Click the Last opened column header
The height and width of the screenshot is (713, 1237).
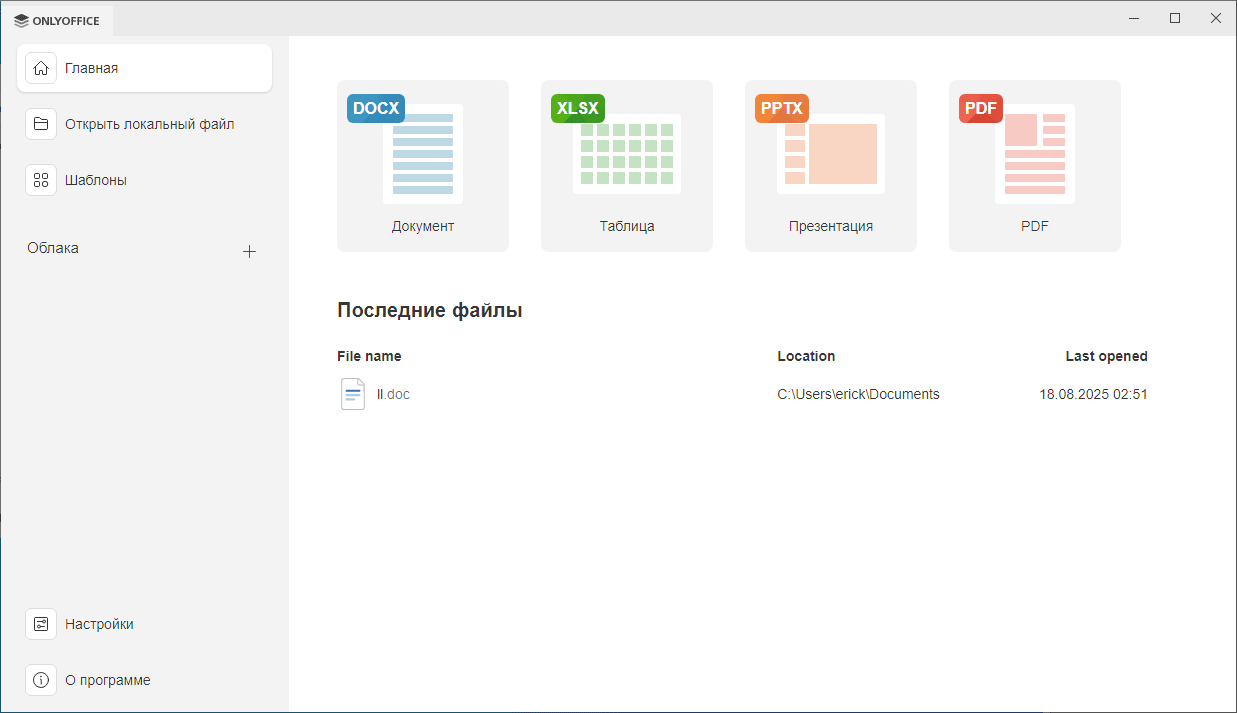(1106, 356)
